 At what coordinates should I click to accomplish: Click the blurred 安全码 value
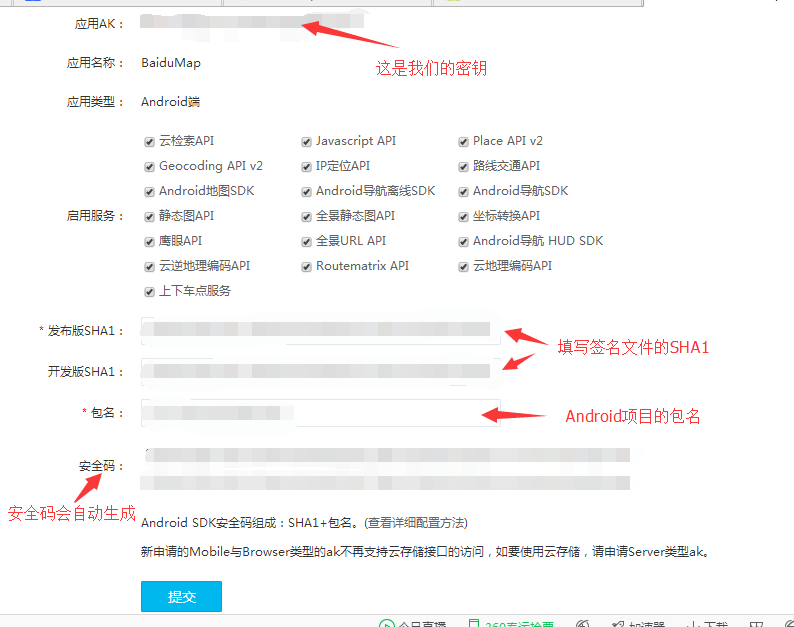coord(385,469)
